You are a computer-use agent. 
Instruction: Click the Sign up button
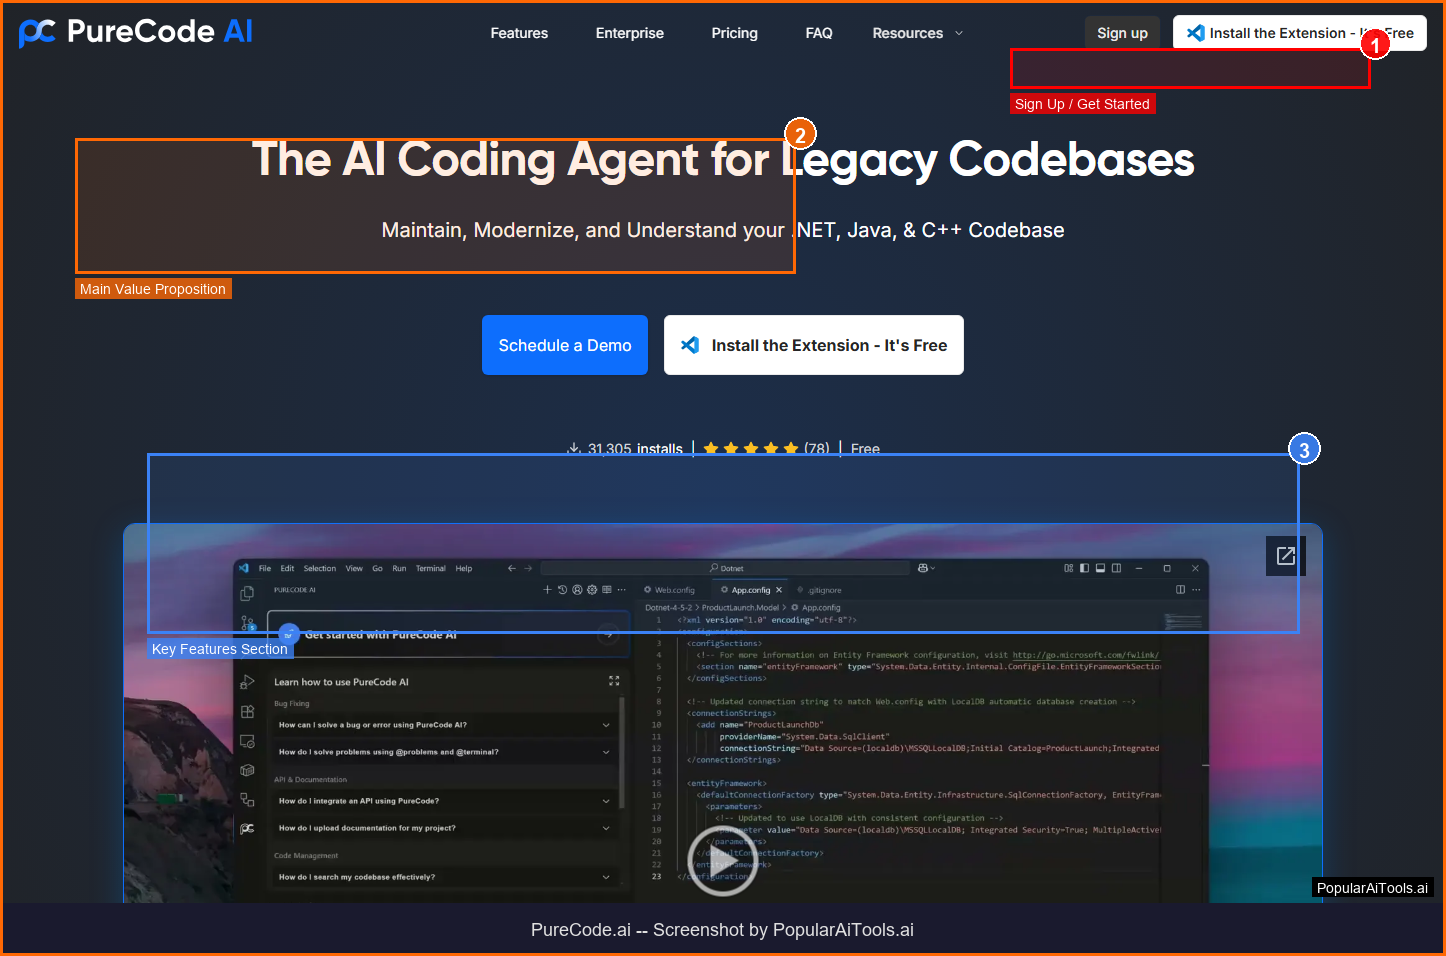(x=1122, y=33)
